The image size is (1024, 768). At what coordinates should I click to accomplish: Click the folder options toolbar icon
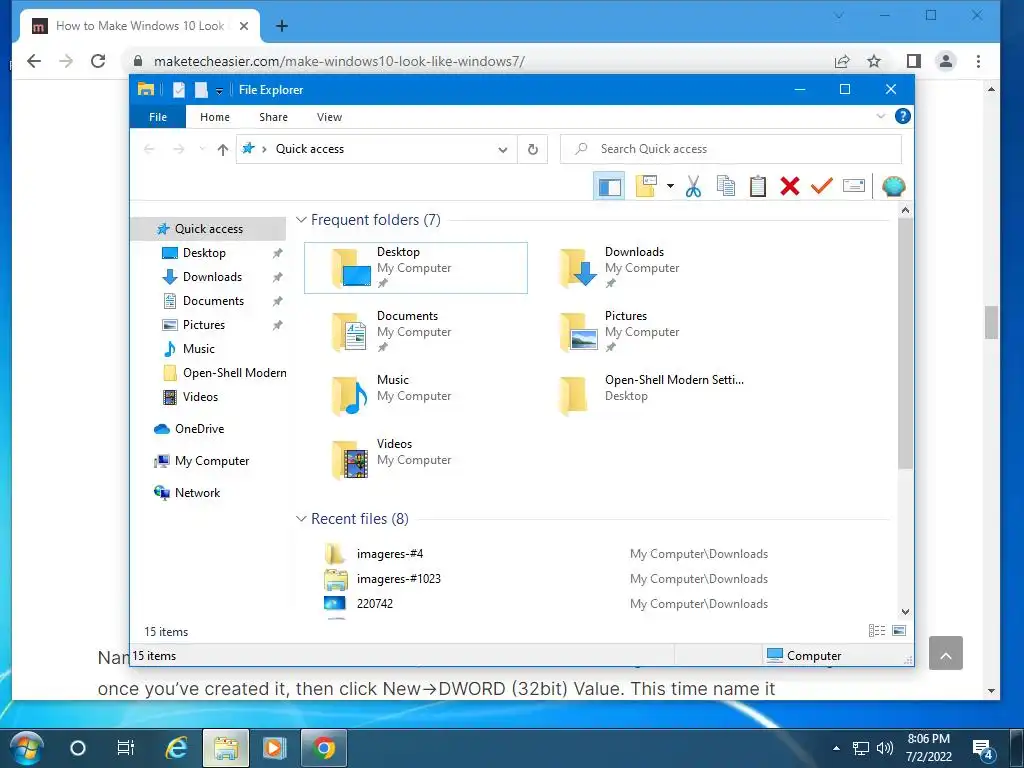click(x=646, y=186)
